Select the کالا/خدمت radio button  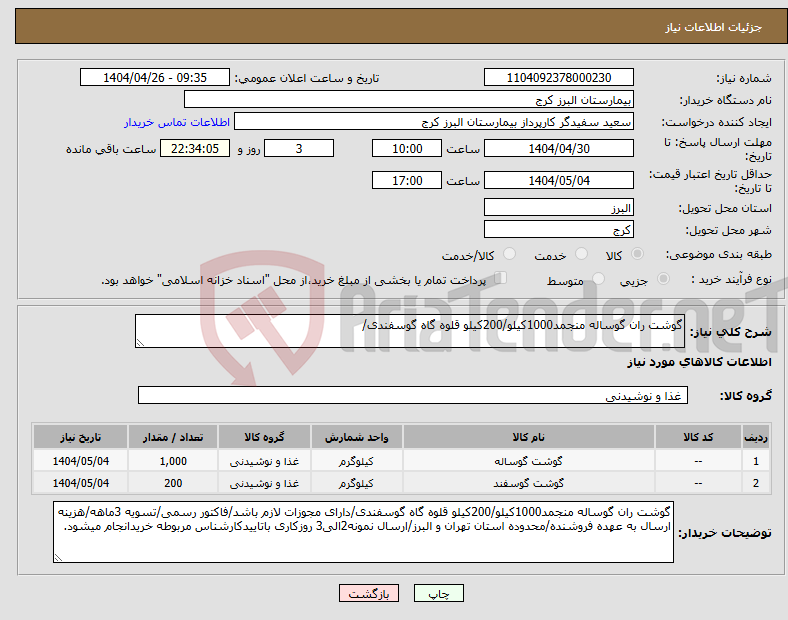pos(509,254)
